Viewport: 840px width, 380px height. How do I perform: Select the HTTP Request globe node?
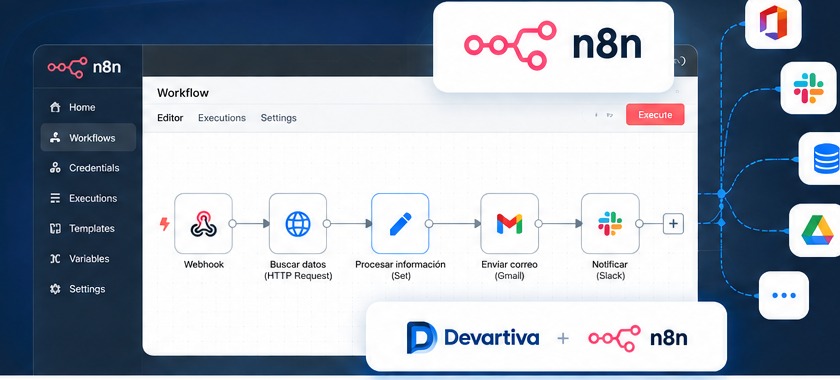click(298, 223)
